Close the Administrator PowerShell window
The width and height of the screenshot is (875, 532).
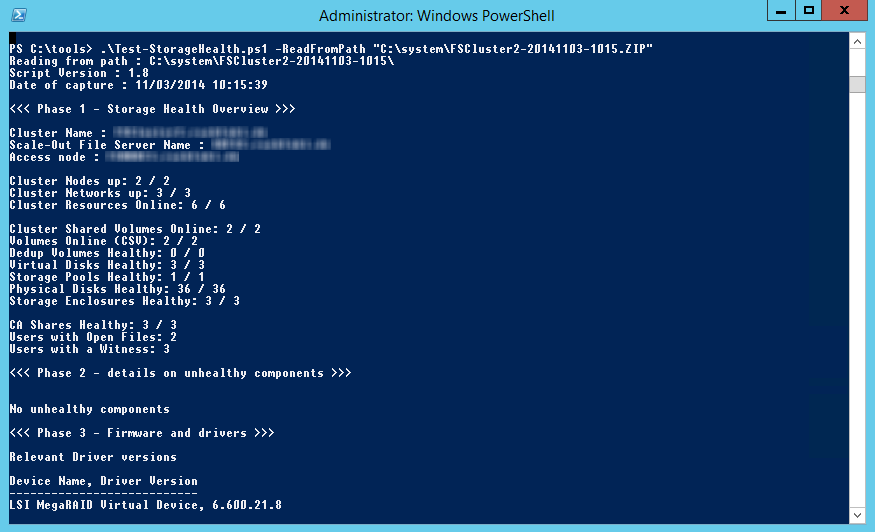point(845,11)
